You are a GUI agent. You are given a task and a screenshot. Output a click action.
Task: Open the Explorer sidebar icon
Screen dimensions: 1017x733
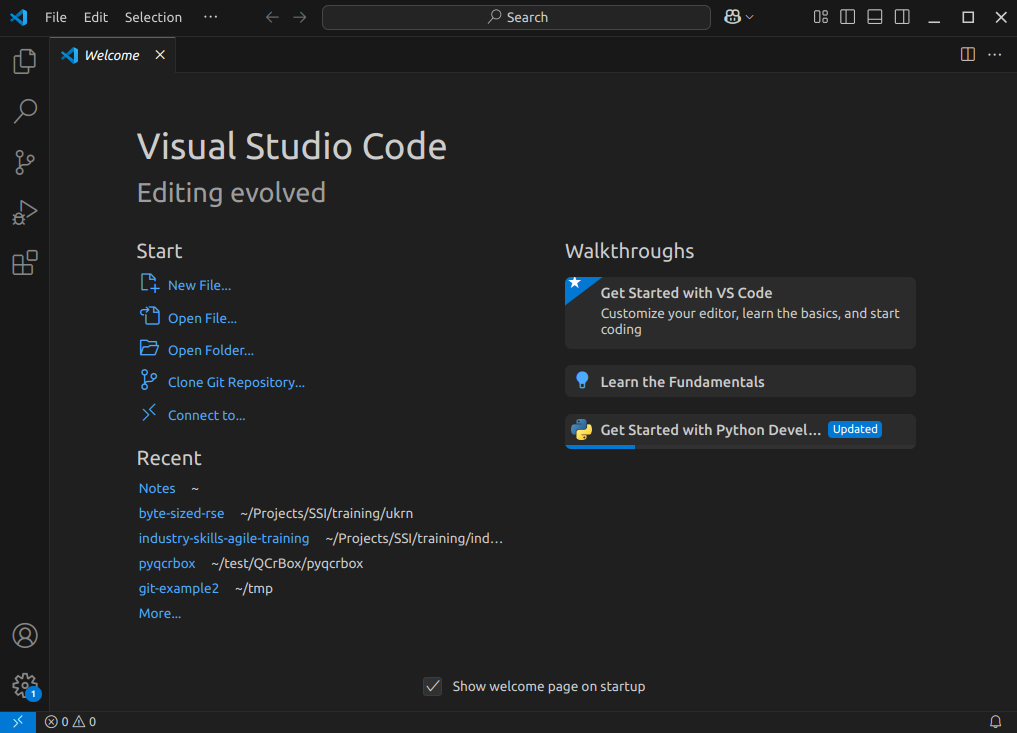25,61
